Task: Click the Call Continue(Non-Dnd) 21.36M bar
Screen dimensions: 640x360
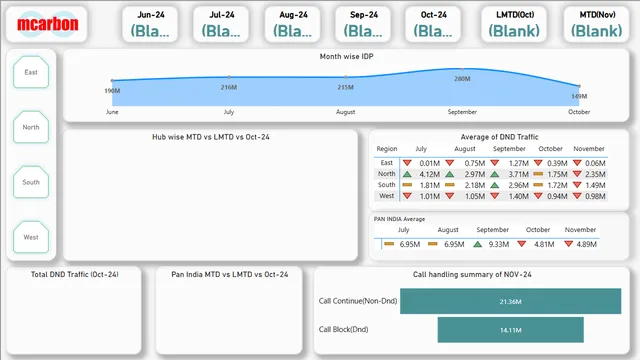Action: pos(511,301)
